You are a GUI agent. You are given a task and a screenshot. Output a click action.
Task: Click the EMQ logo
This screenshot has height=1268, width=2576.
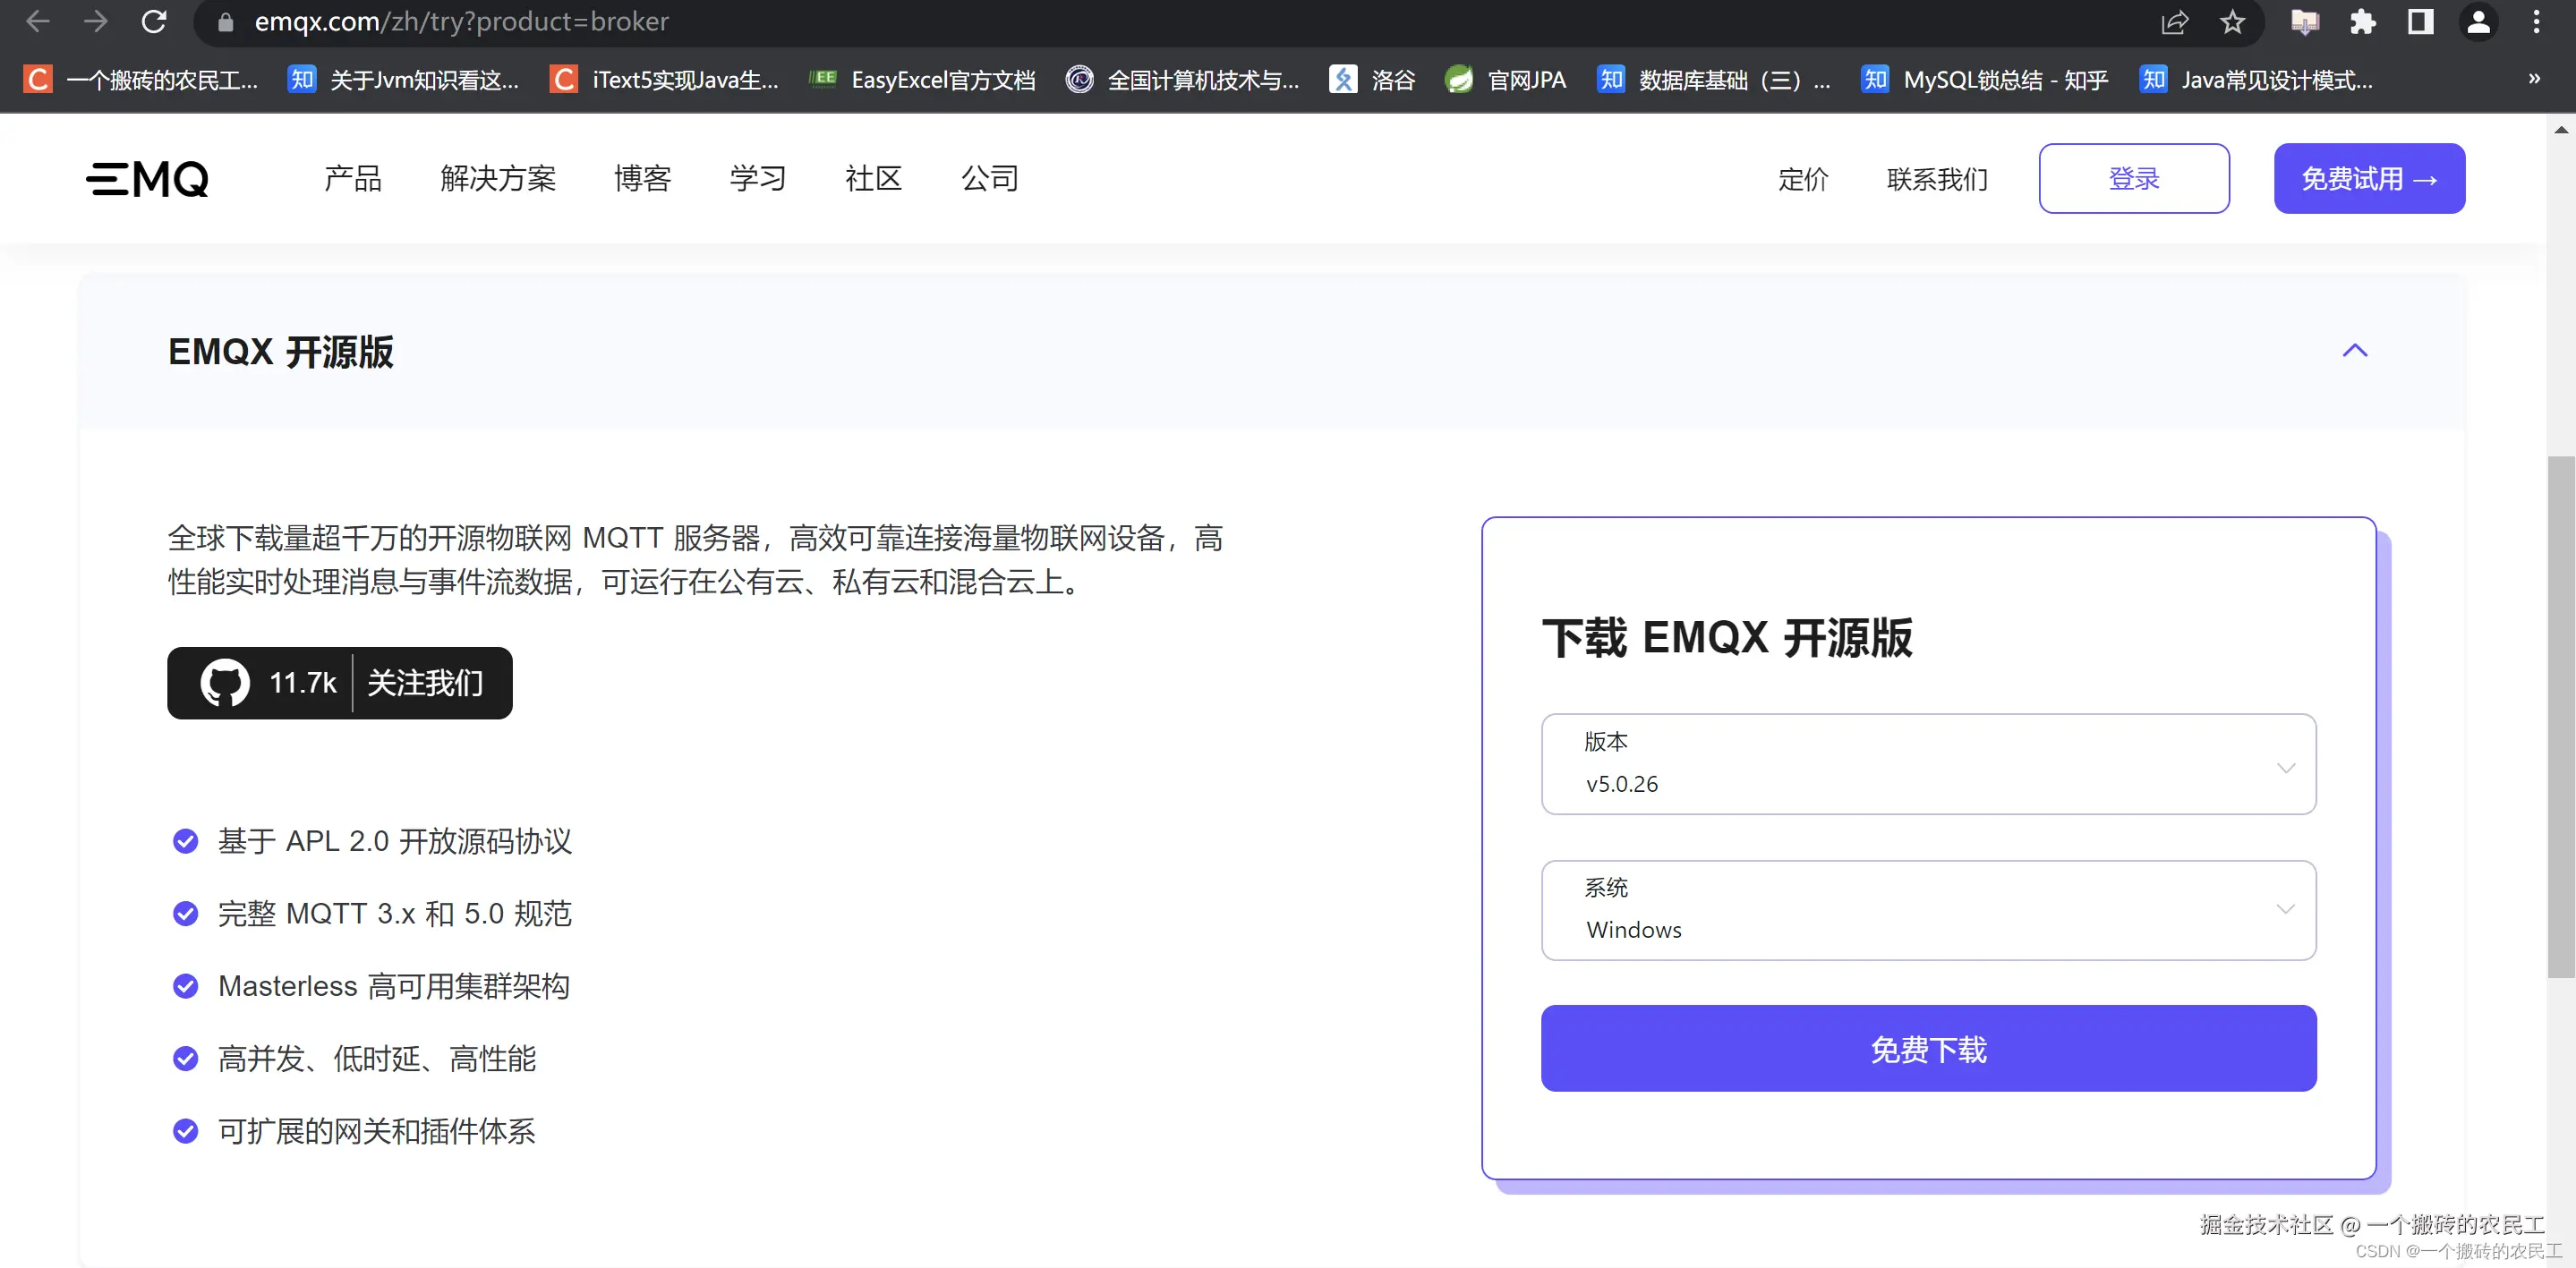coord(146,178)
